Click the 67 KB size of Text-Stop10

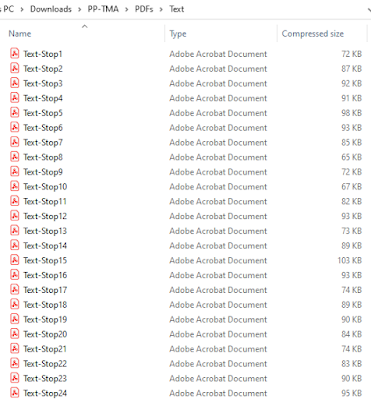[351, 187]
